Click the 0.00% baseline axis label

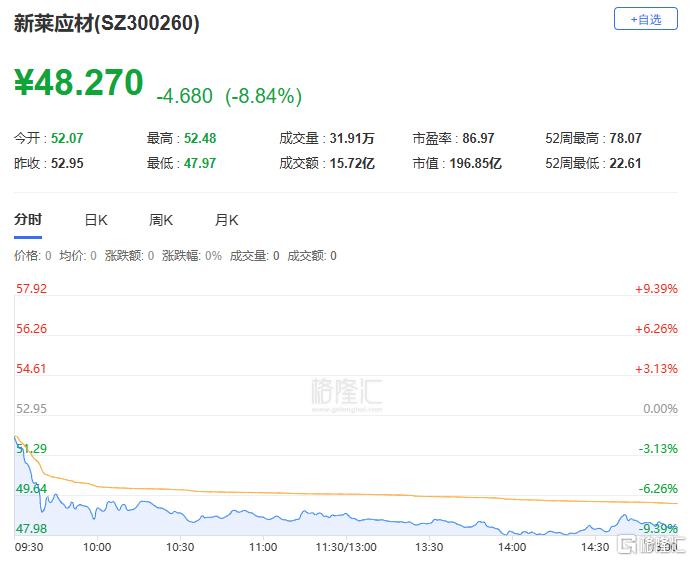pyautogui.click(x=660, y=409)
